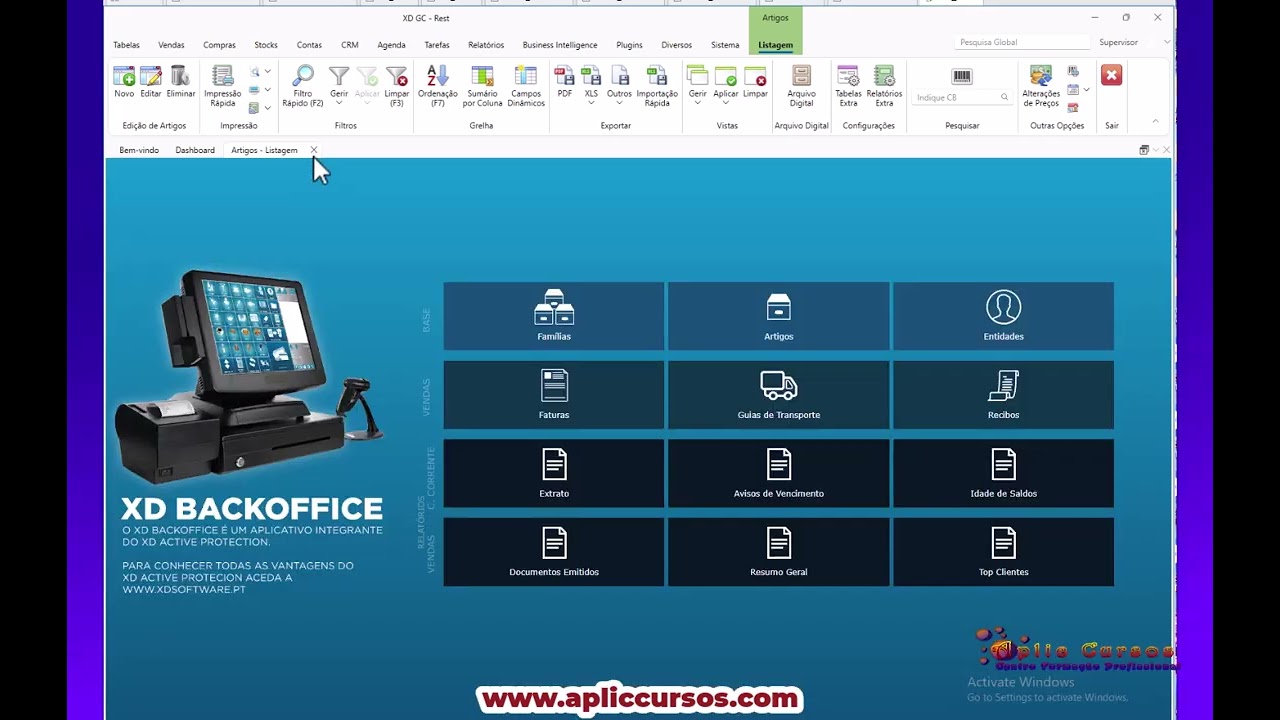The width and height of the screenshot is (1280, 720).
Task: Open the Recibos tile
Action: tap(1003, 395)
